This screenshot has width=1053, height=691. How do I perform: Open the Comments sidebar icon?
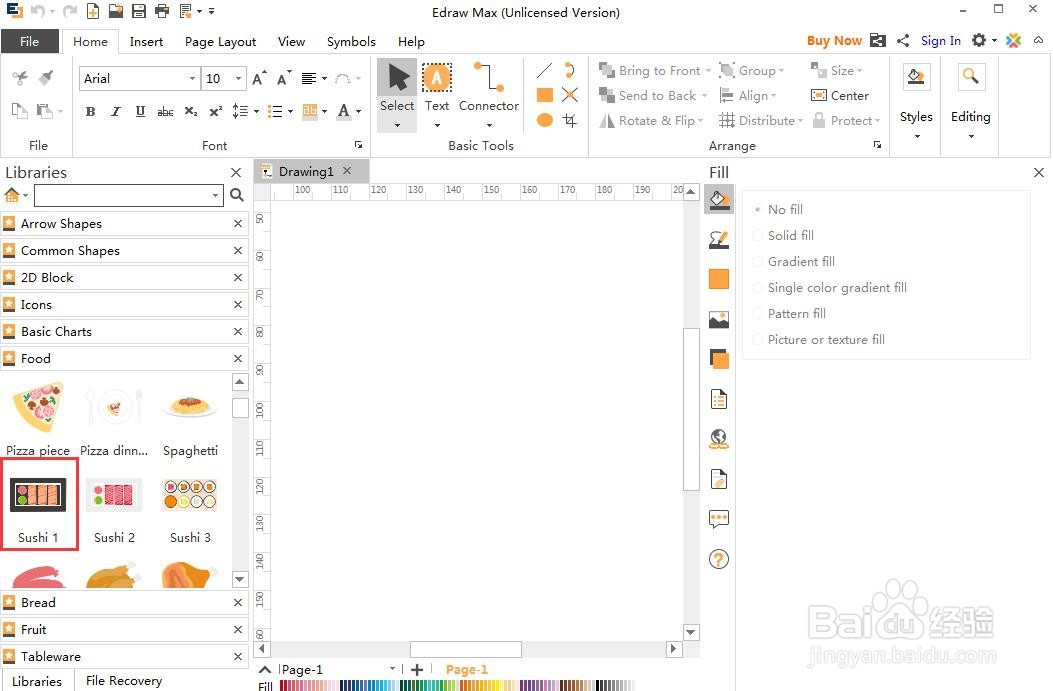coord(719,518)
